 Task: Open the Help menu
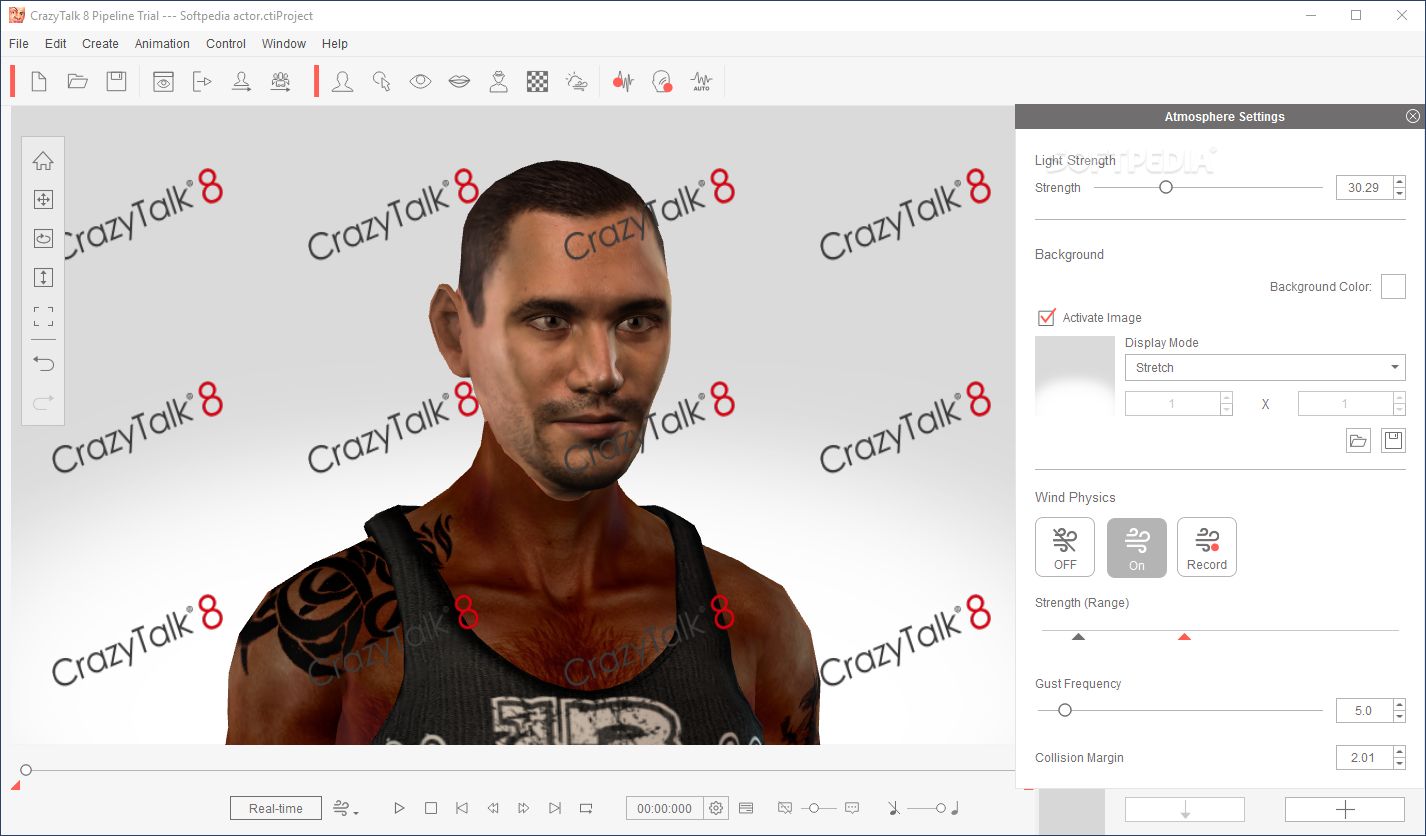coord(335,43)
